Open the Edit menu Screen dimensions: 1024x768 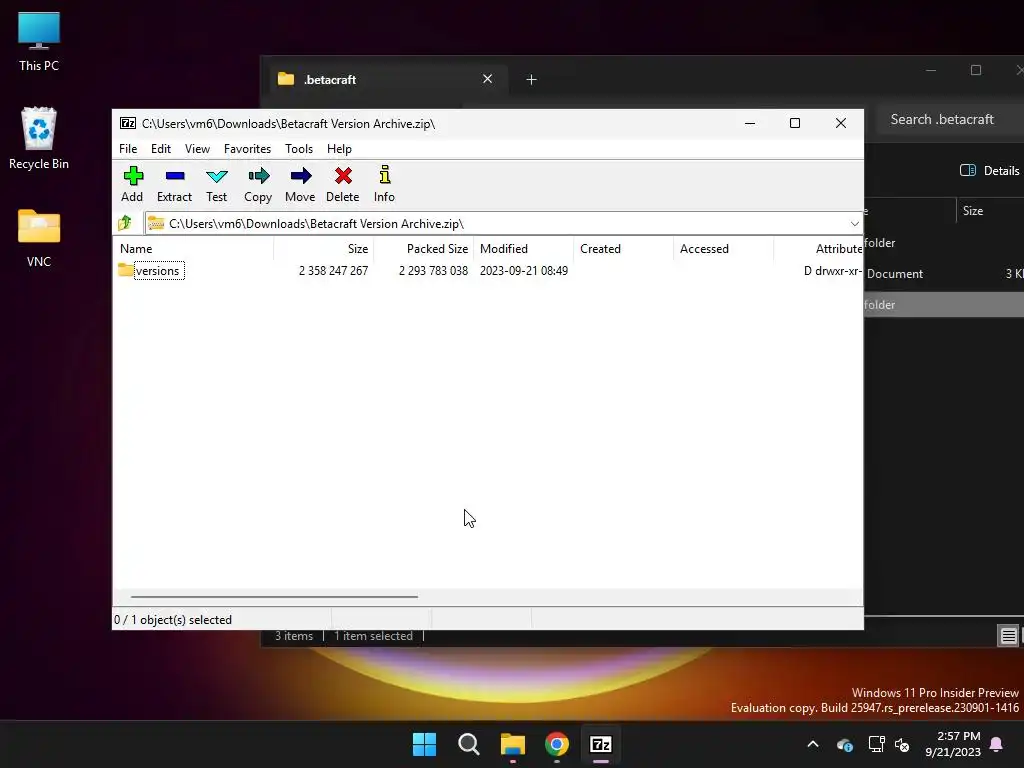pyautogui.click(x=161, y=149)
